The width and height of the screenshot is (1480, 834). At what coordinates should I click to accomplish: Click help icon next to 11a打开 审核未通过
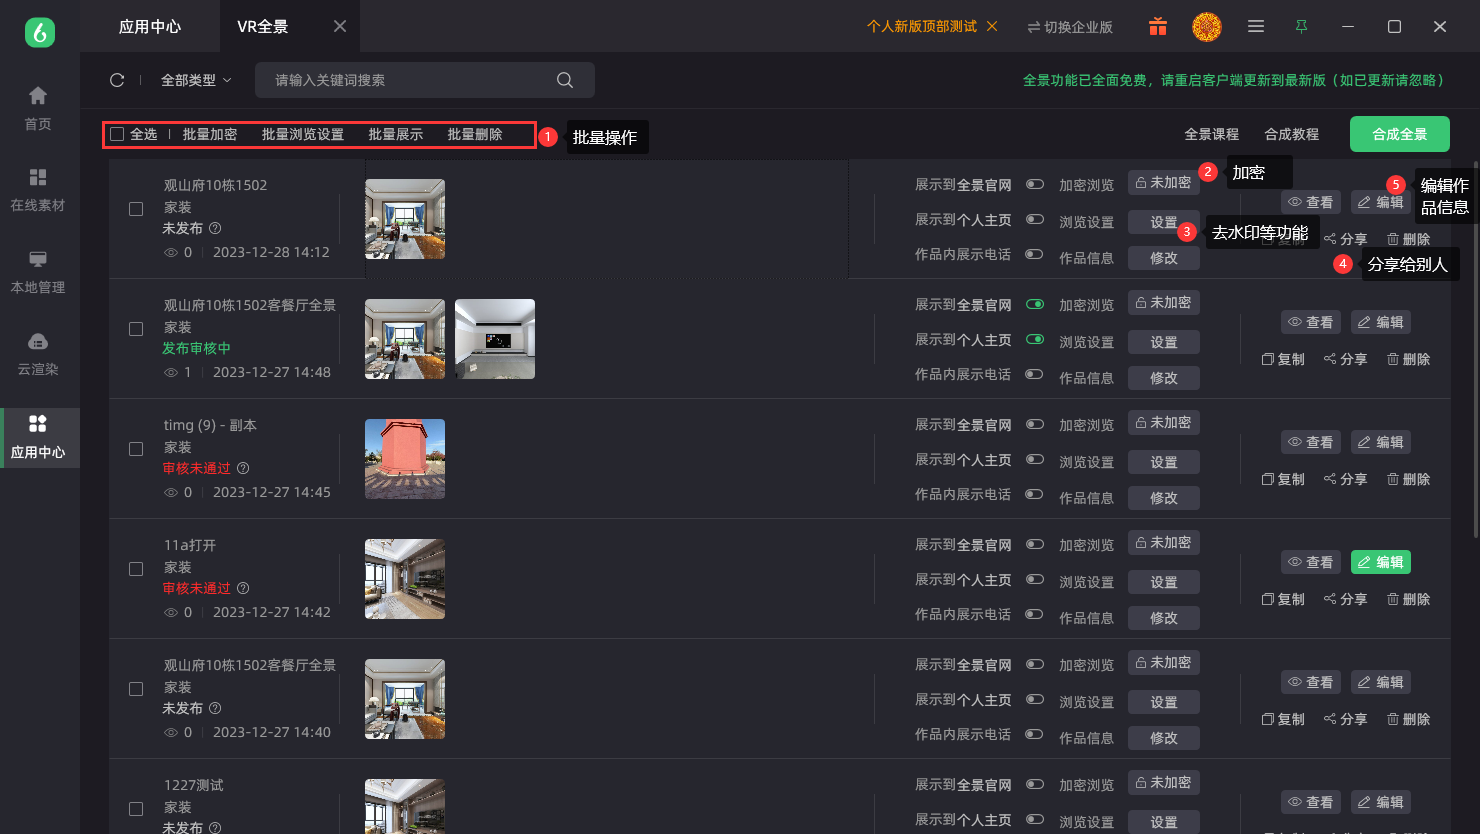pos(243,588)
